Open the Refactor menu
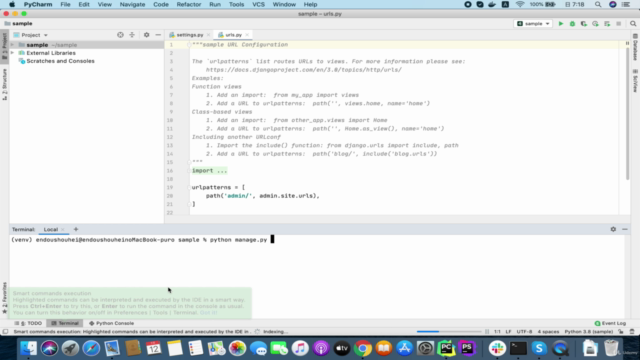 tap(189, 4)
